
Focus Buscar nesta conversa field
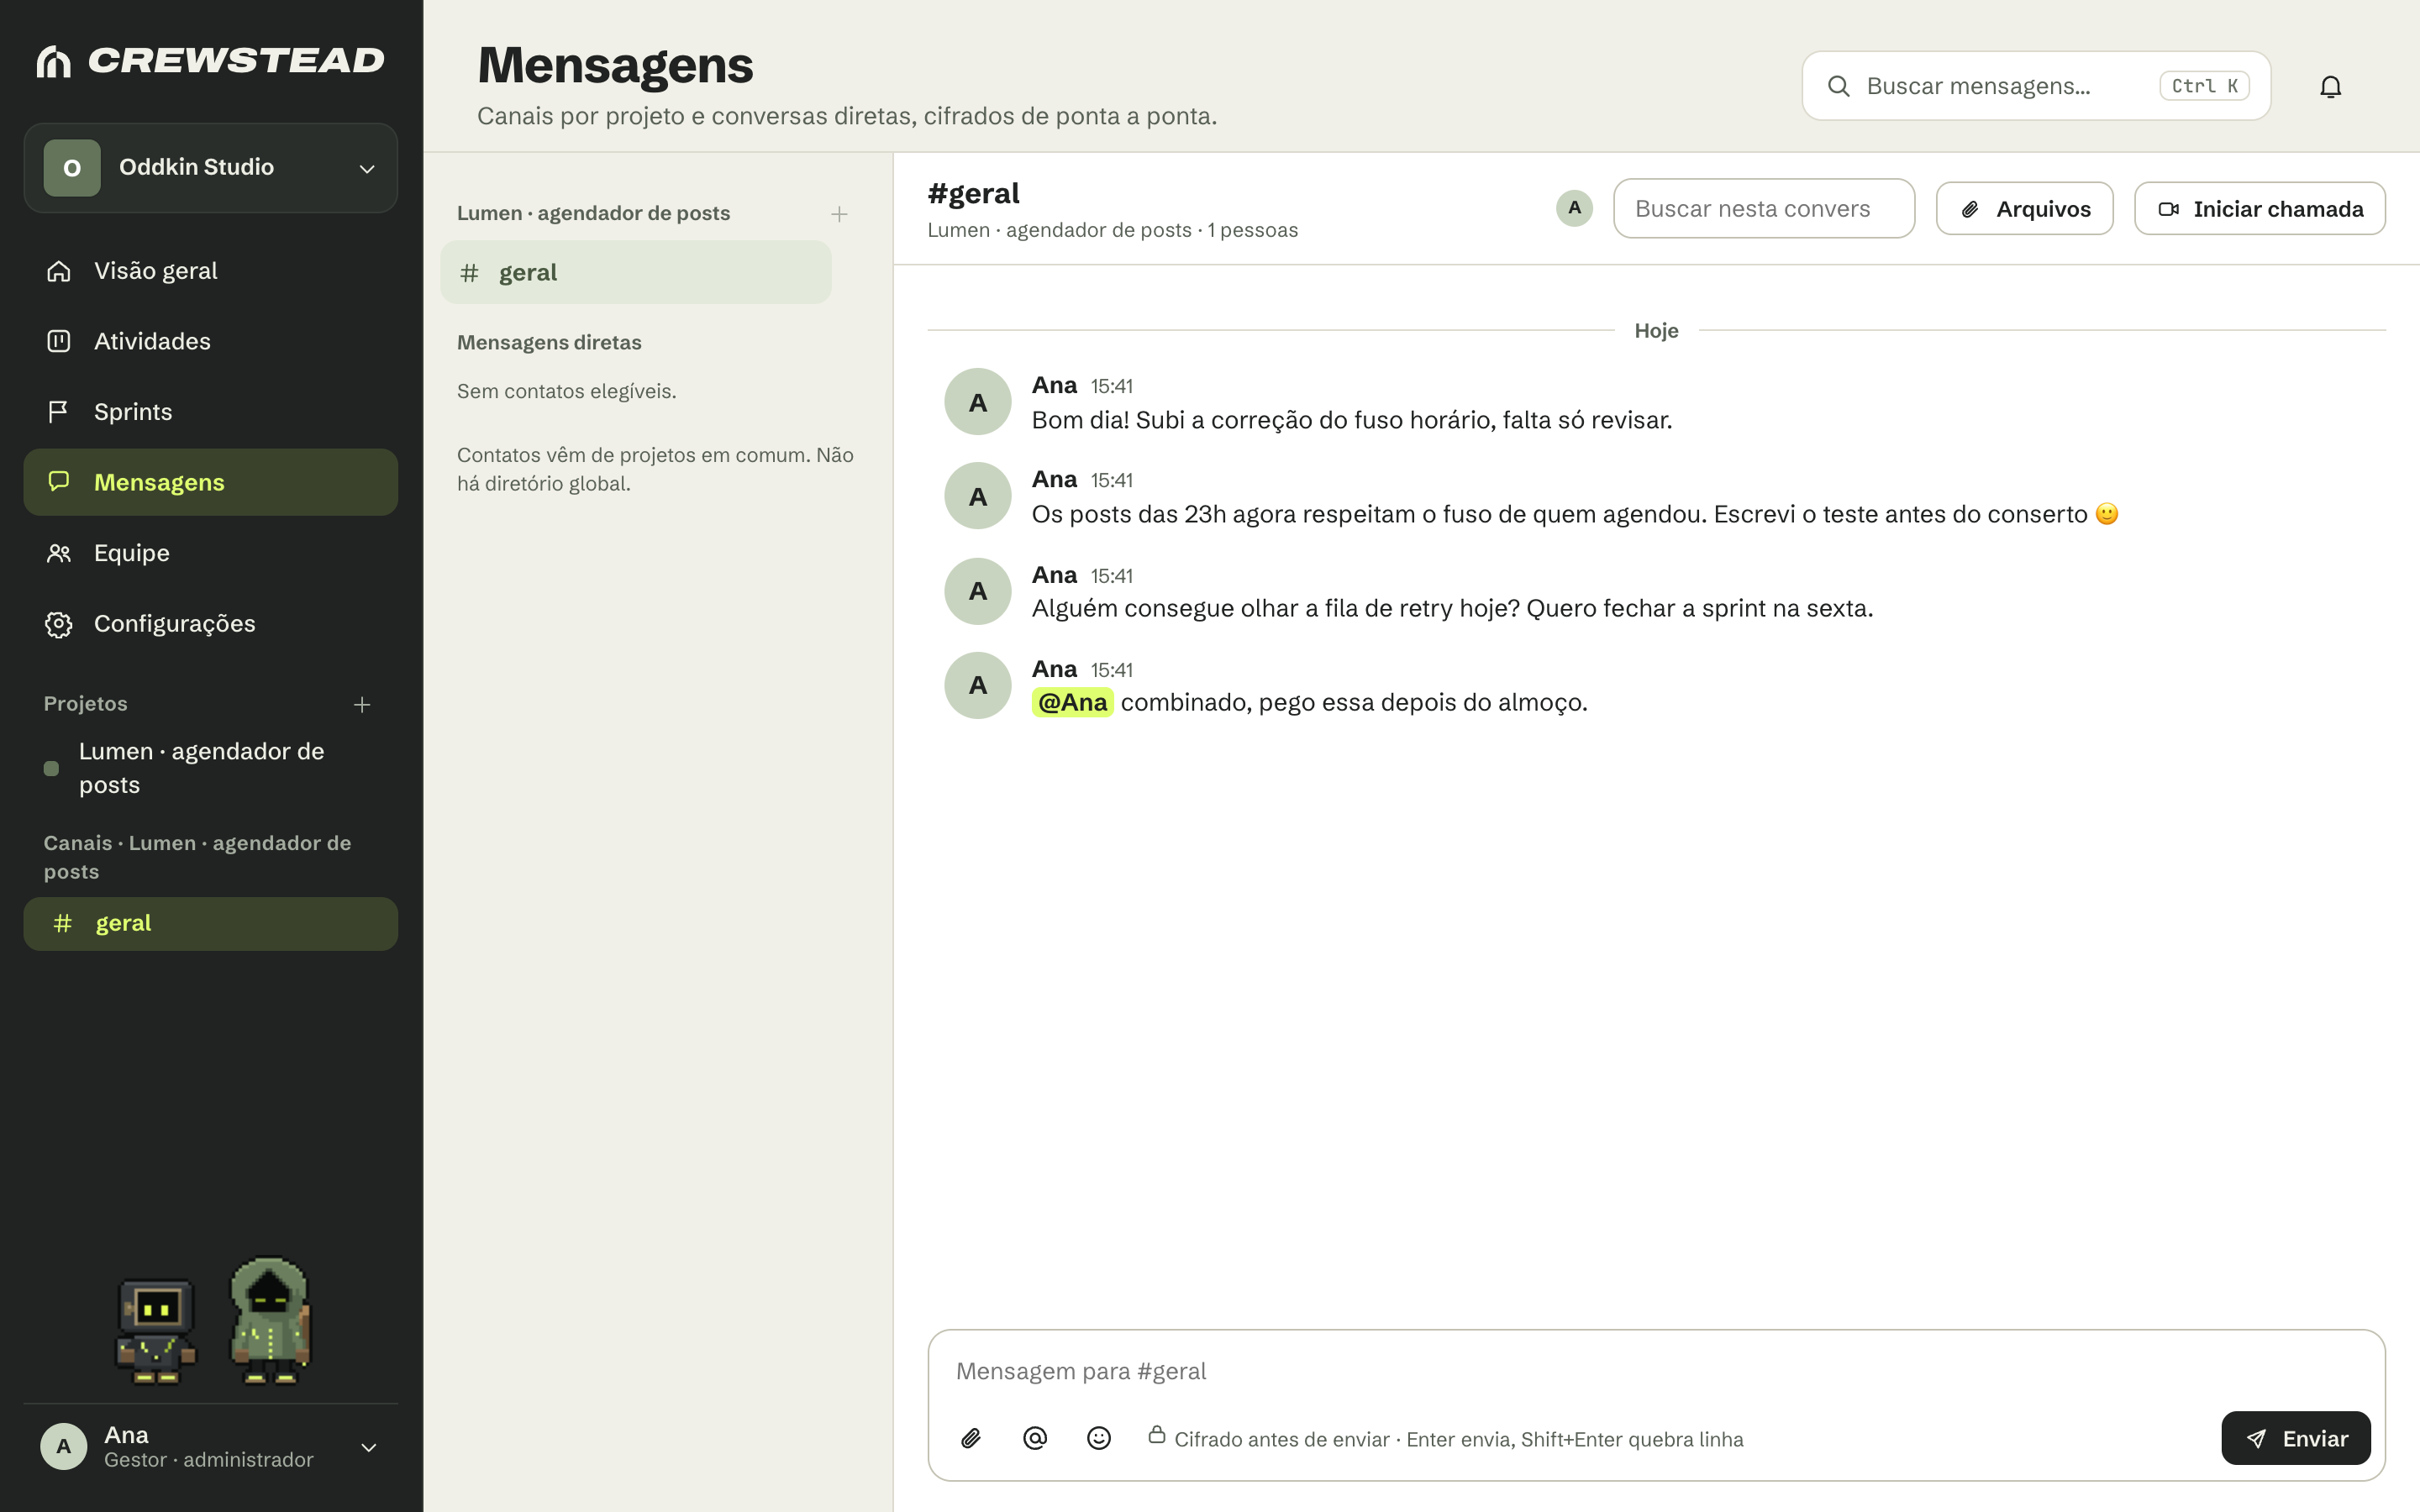click(x=1763, y=208)
